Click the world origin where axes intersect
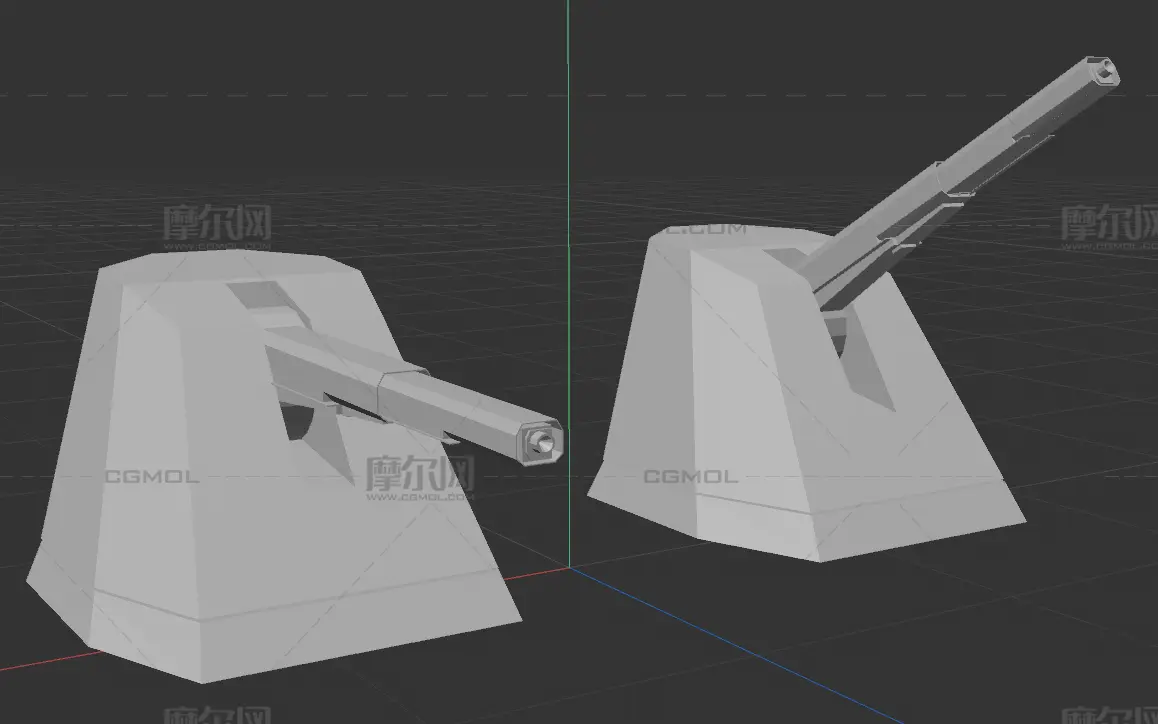Viewport: 1158px width, 724px height. (568, 568)
